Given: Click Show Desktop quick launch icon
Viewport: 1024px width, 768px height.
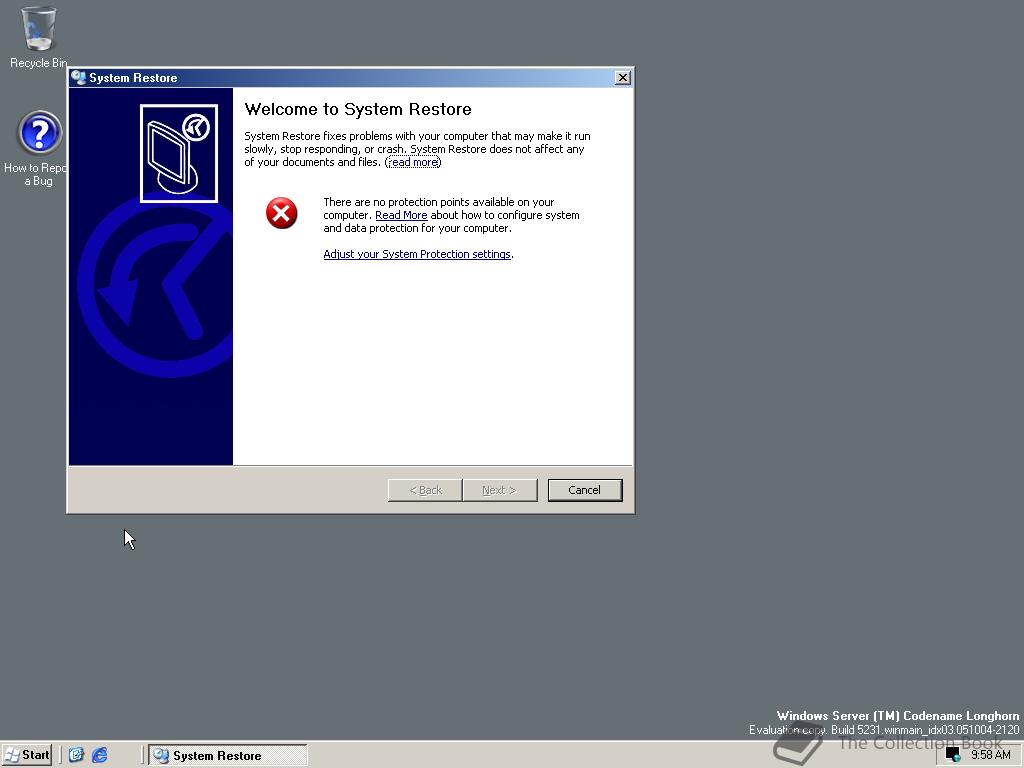Looking at the screenshot, I should coord(76,755).
